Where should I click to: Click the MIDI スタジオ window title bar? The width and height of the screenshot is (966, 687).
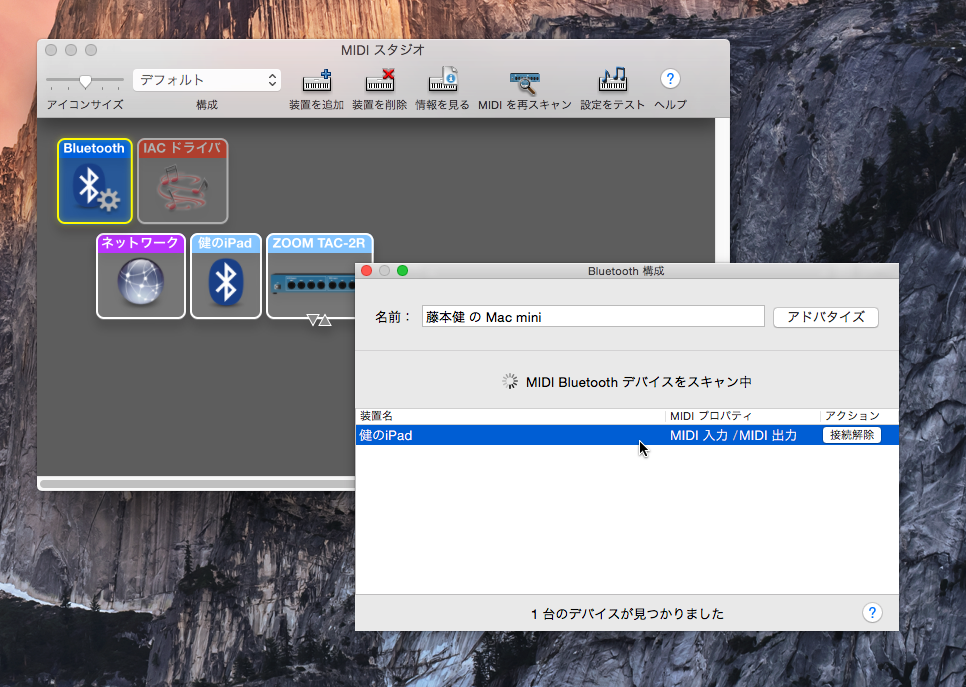[383, 50]
